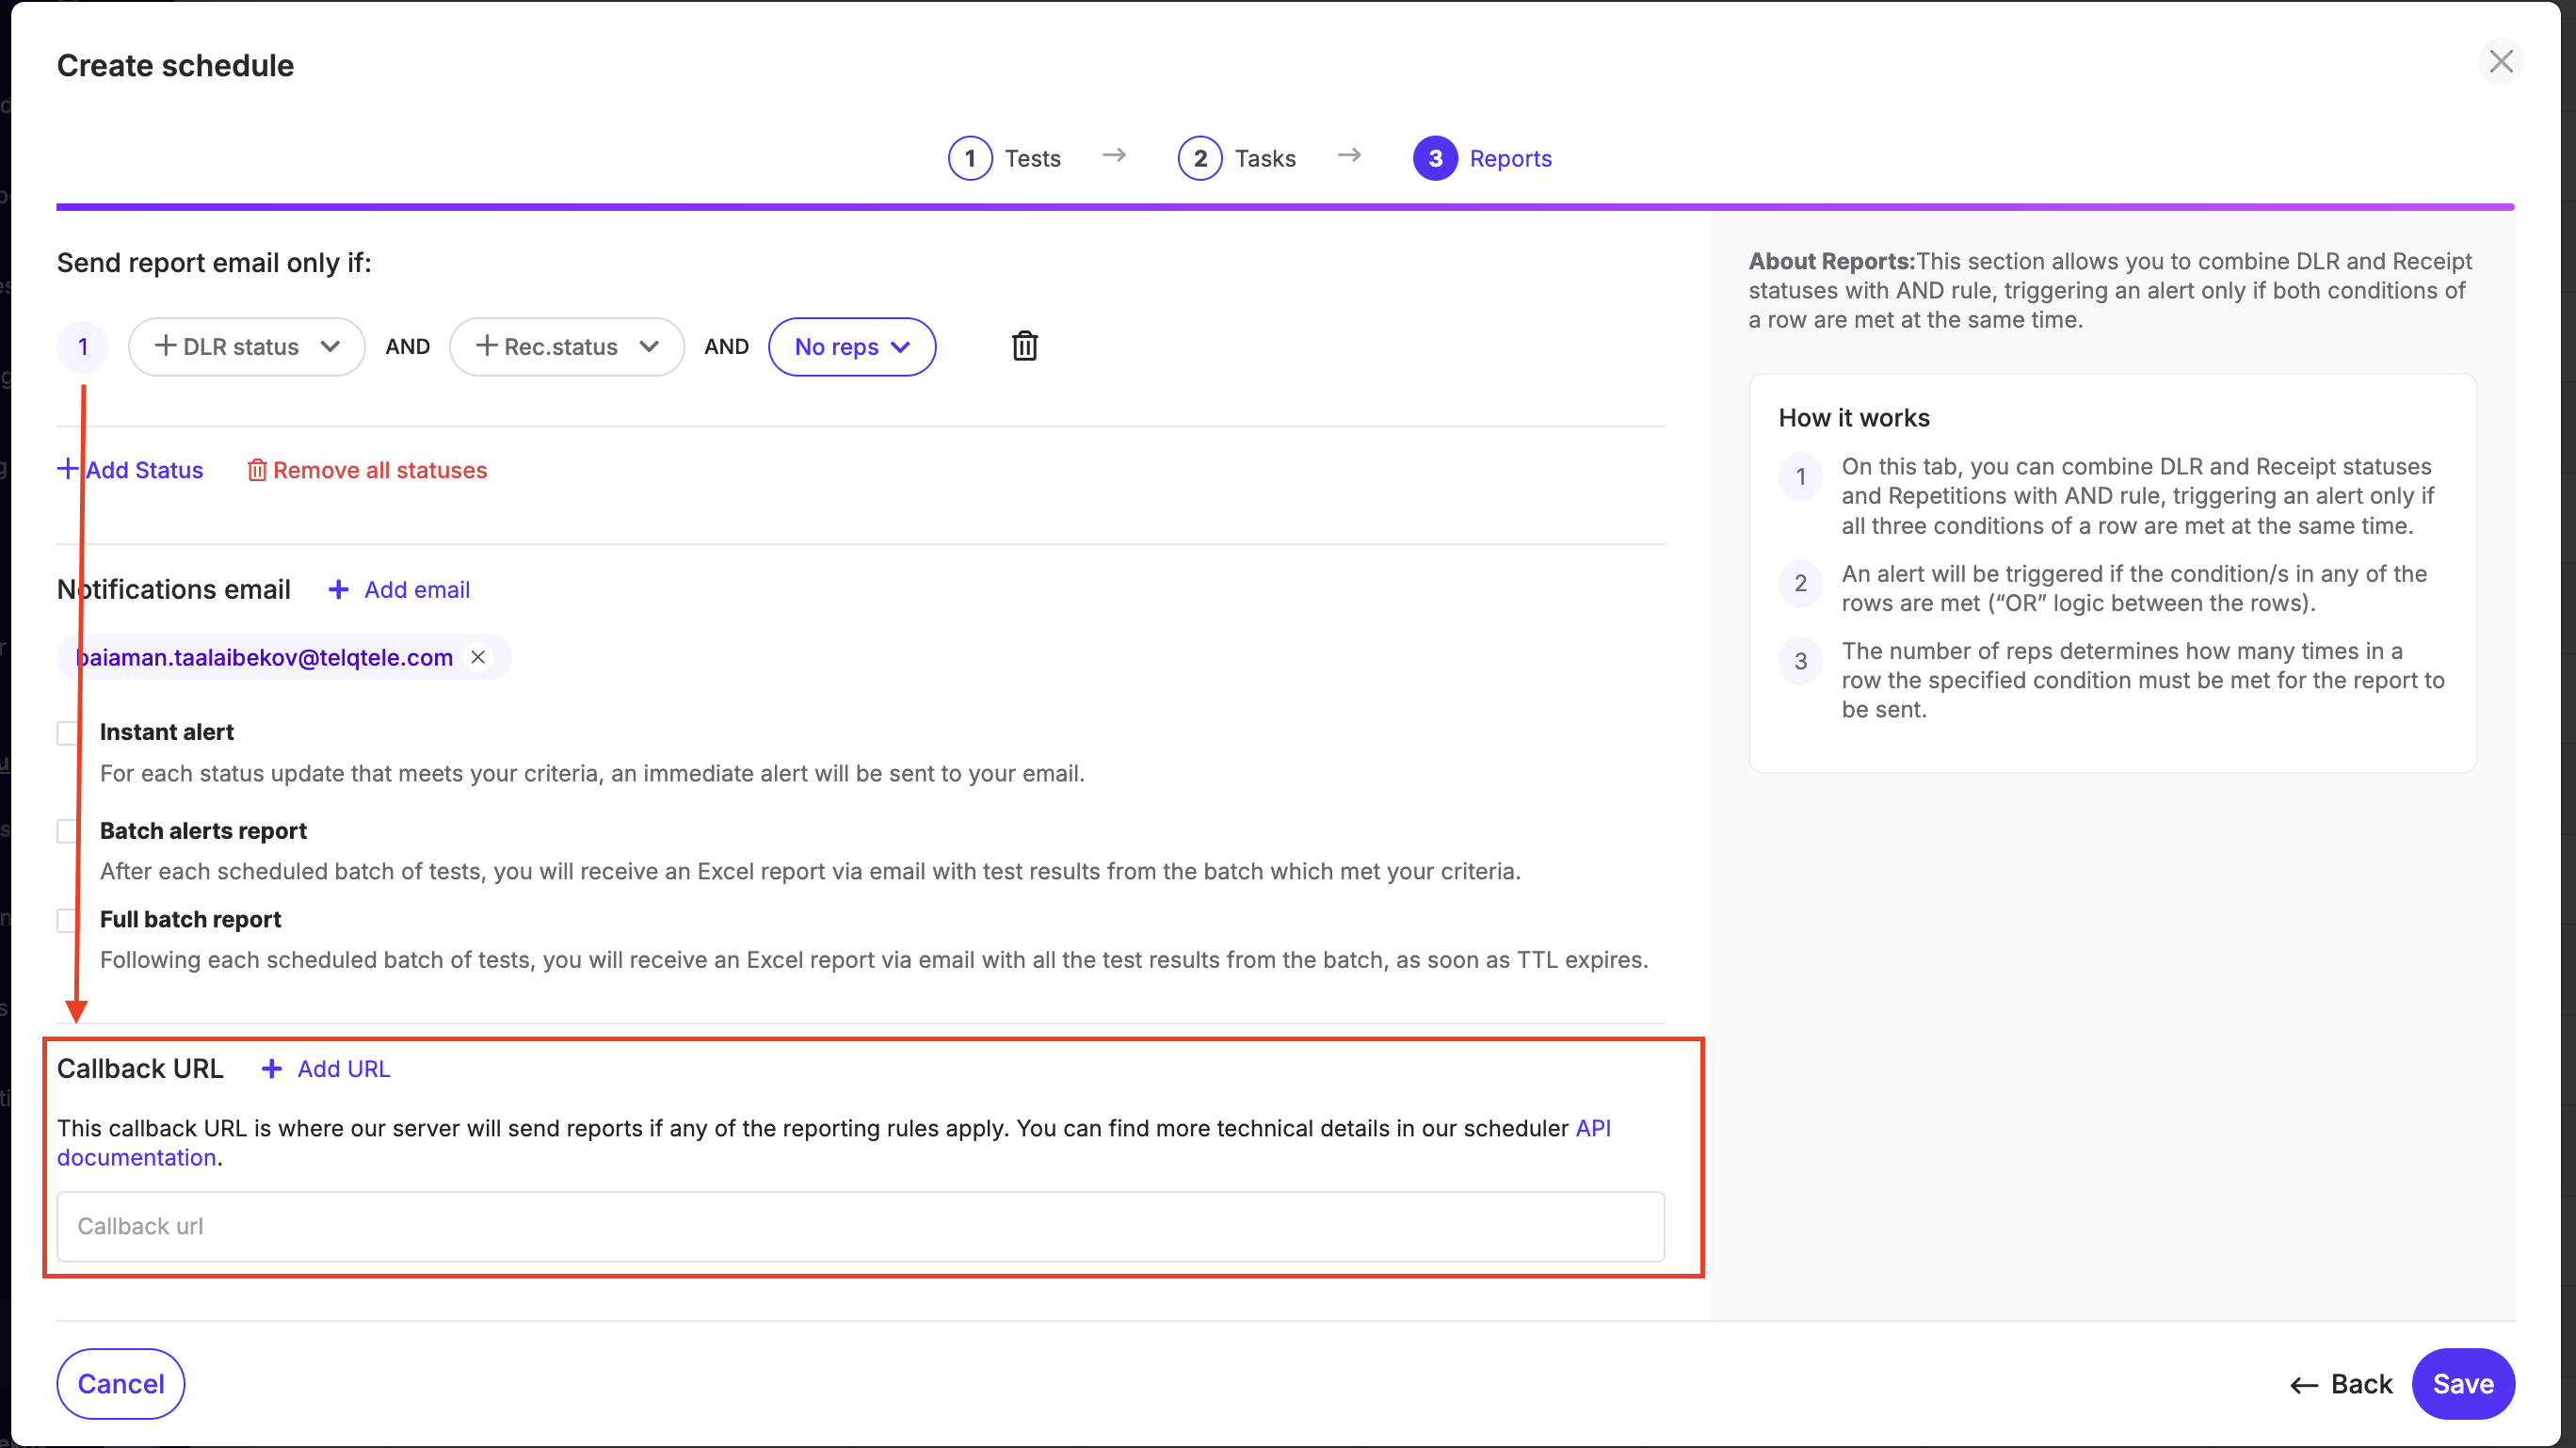The height and width of the screenshot is (1448, 2576).
Task: Tick the Full batch report checkbox
Action: 68,920
